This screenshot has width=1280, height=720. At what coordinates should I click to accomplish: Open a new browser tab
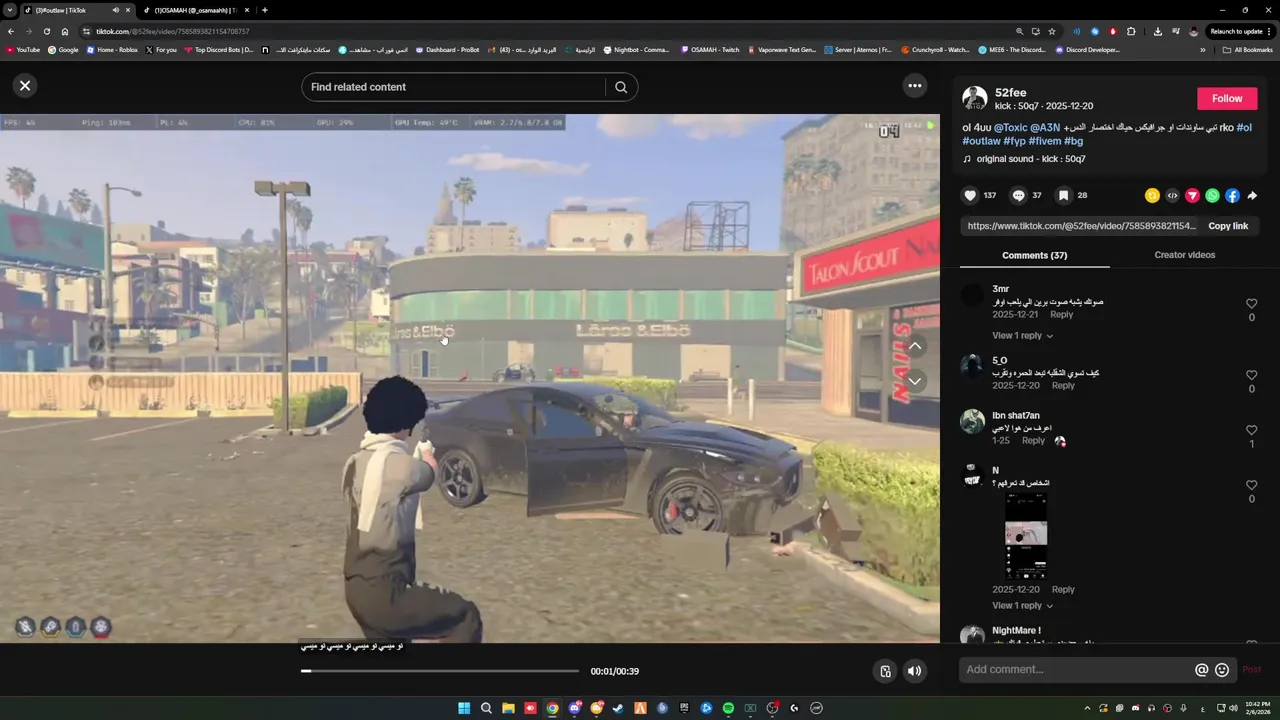click(x=264, y=10)
